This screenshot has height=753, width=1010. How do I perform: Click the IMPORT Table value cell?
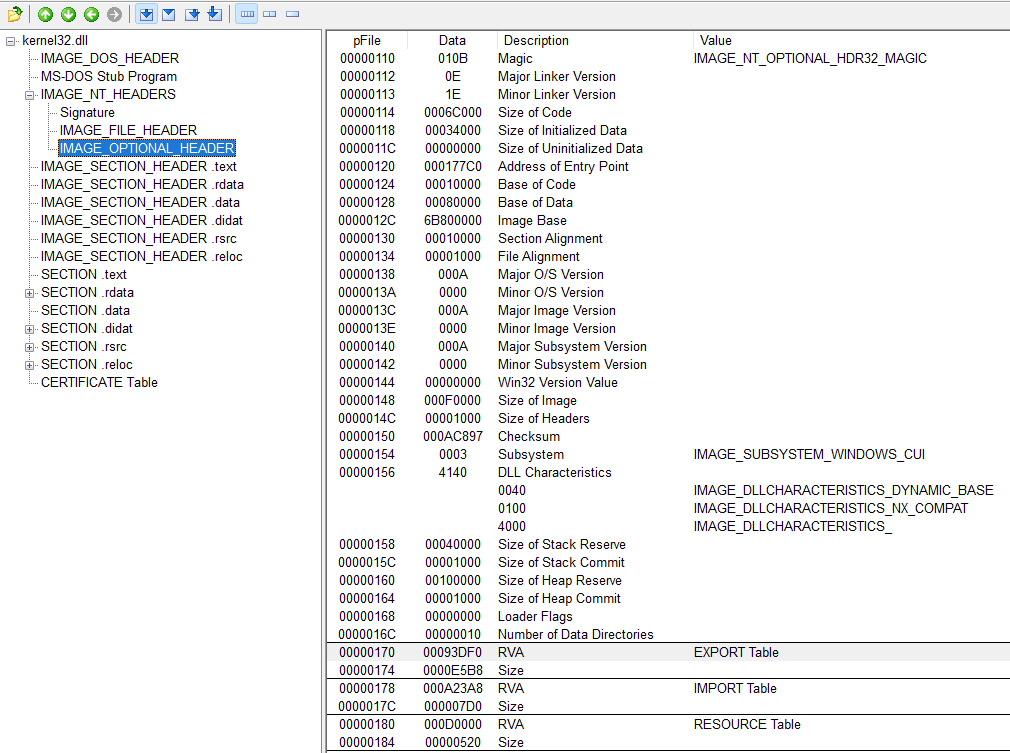735,689
